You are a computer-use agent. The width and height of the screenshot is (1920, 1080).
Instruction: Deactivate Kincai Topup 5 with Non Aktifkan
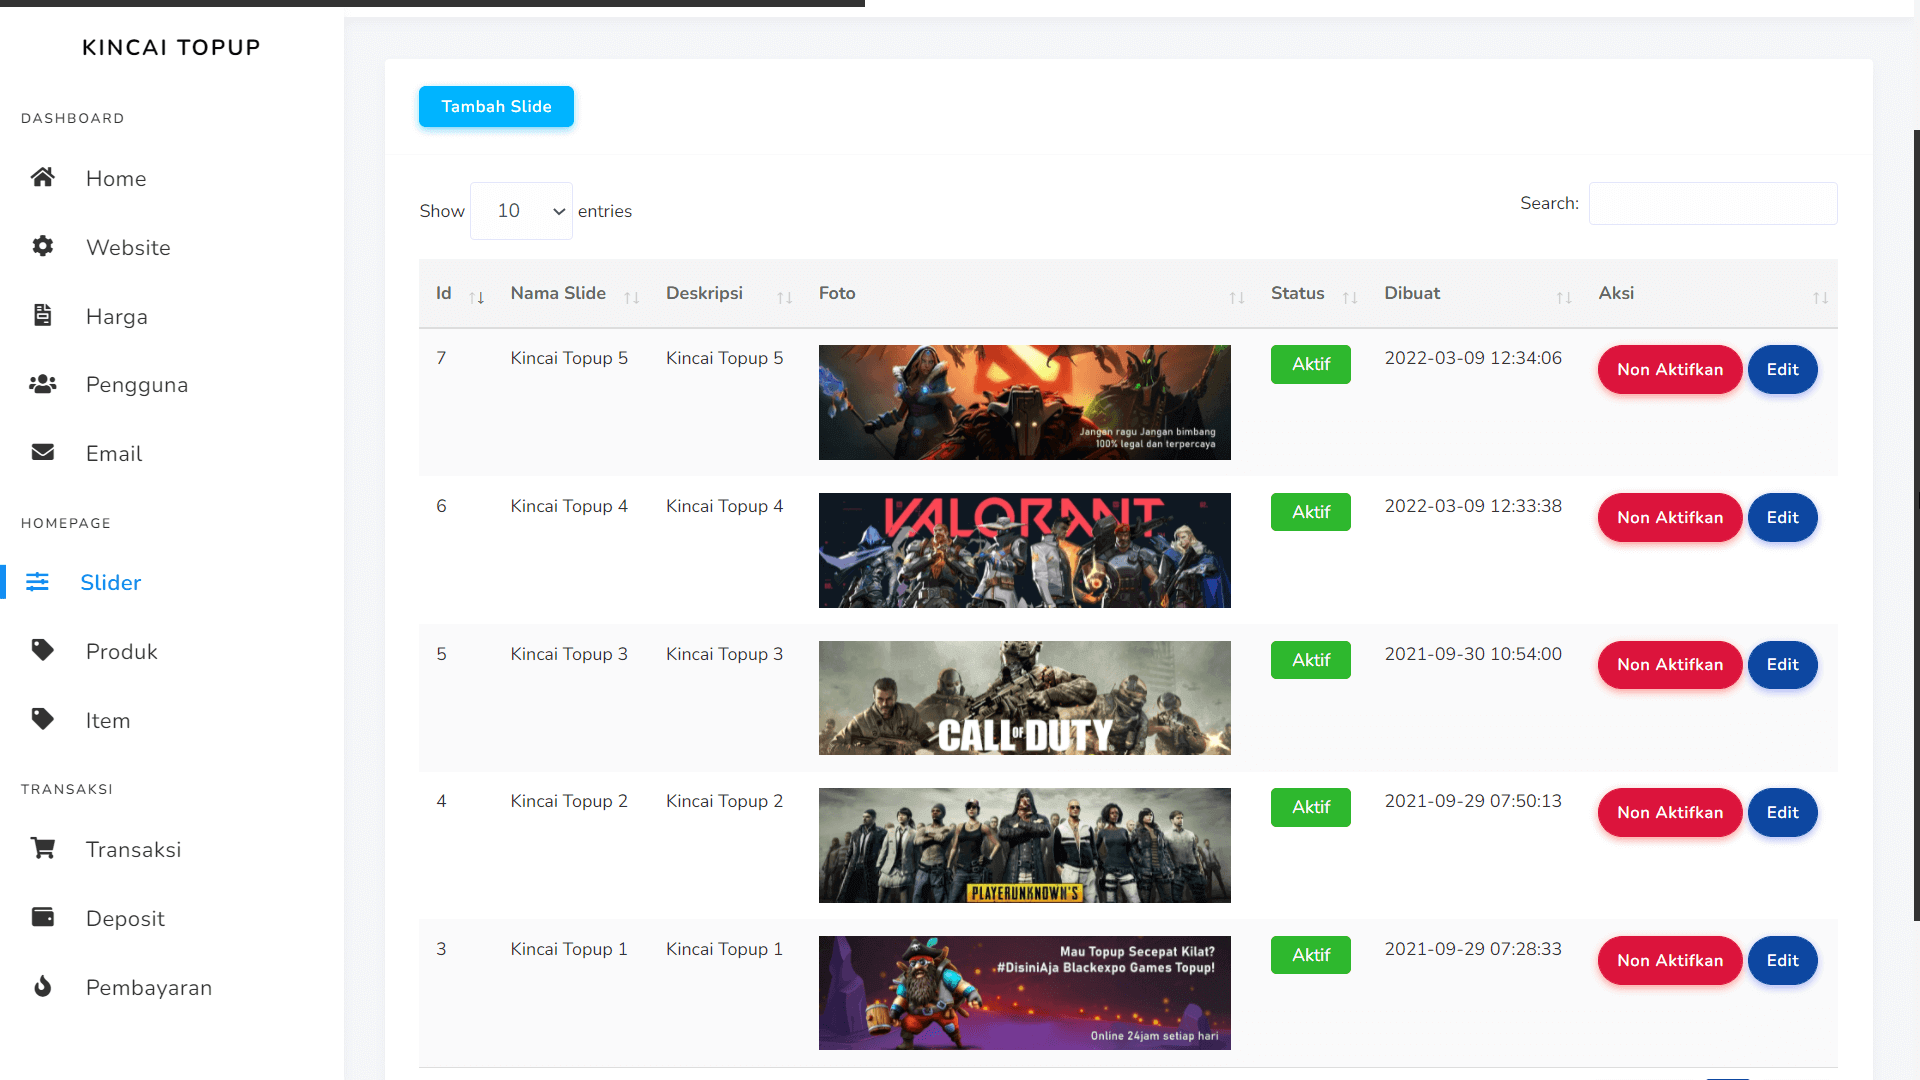pos(1669,370)
